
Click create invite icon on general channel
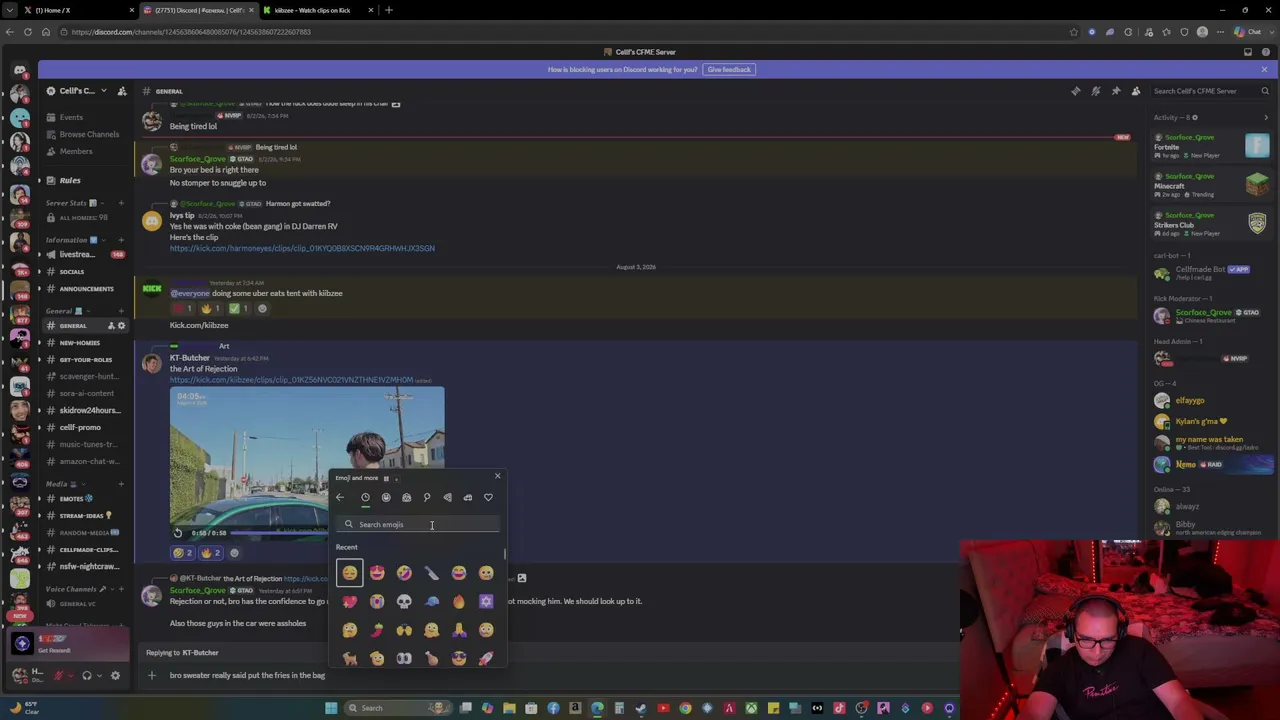tap(111, 326)
